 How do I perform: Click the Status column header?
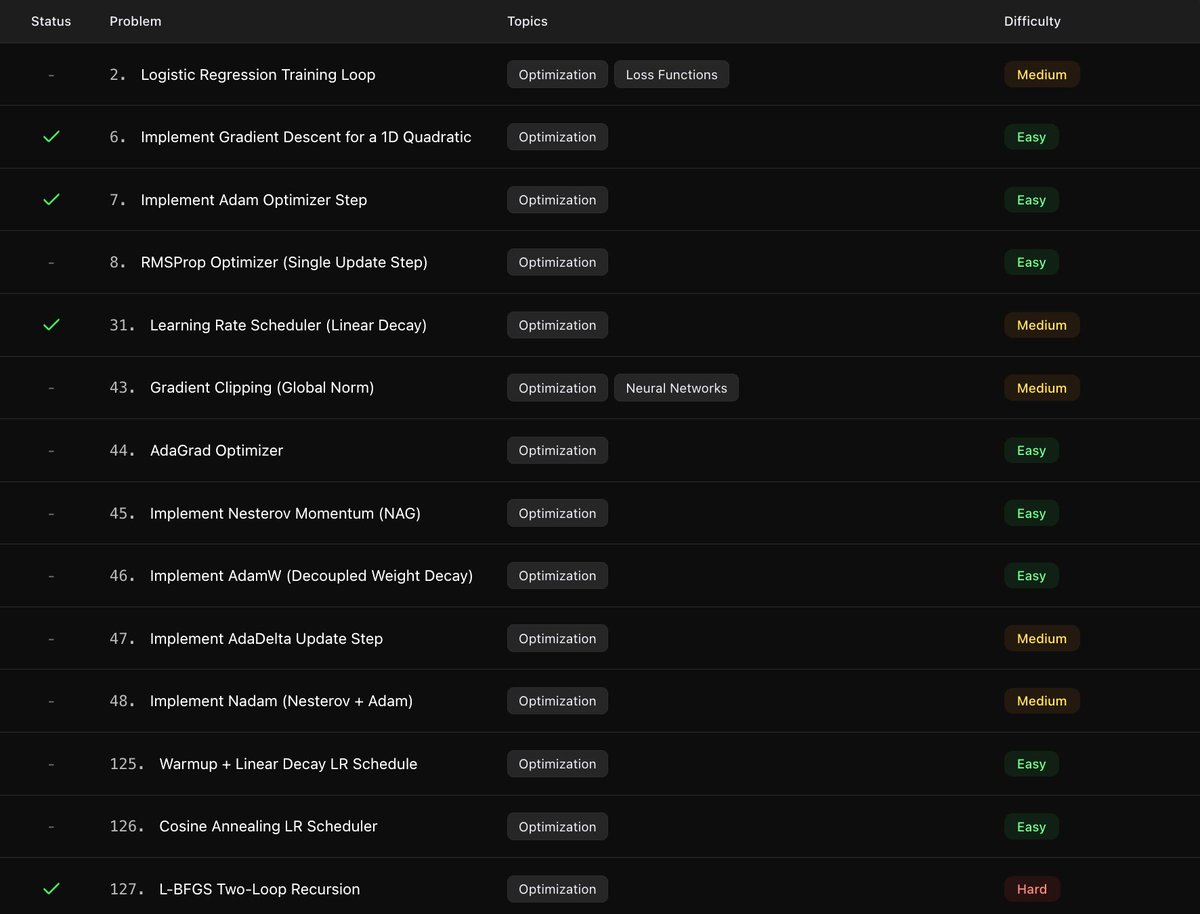click(x=51, y=21)
